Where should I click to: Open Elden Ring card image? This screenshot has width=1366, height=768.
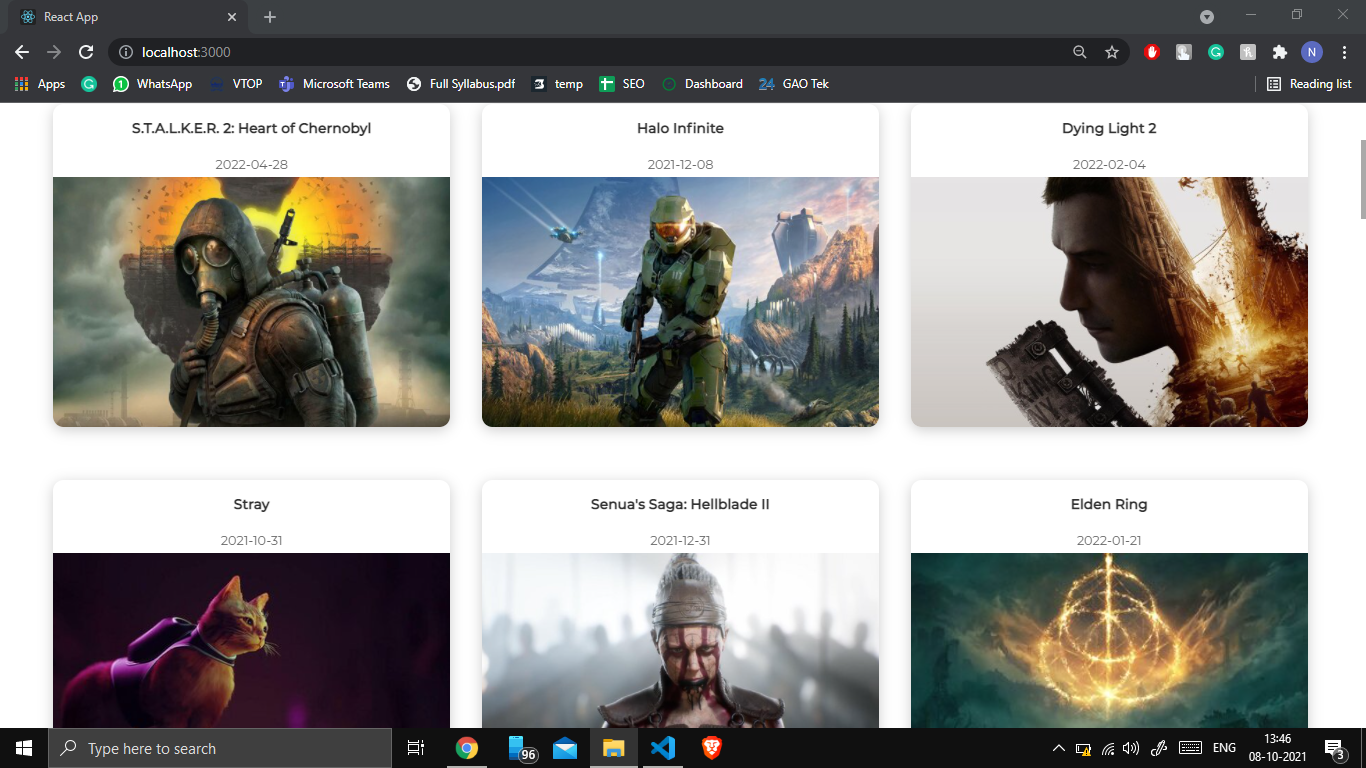(1109, 640)
